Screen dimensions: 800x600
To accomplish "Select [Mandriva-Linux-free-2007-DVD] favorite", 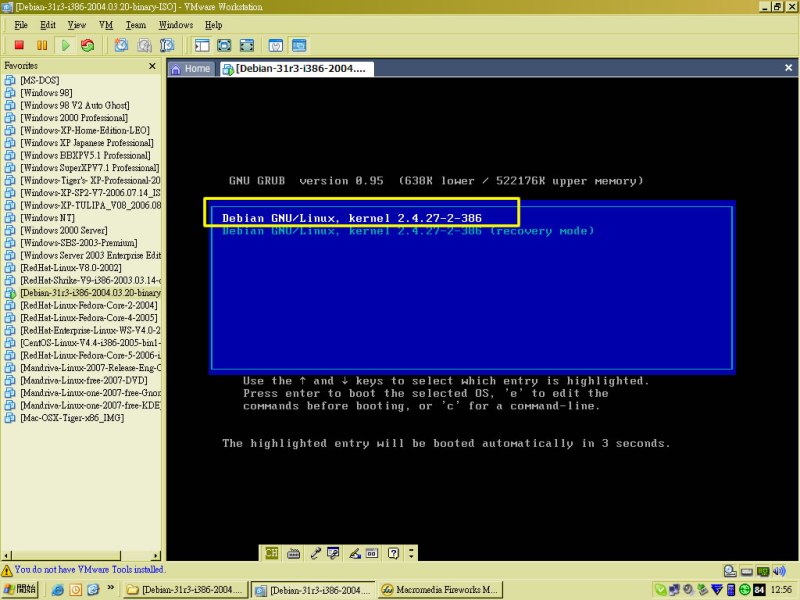I will pyautogui.click(x=84, y=381).
